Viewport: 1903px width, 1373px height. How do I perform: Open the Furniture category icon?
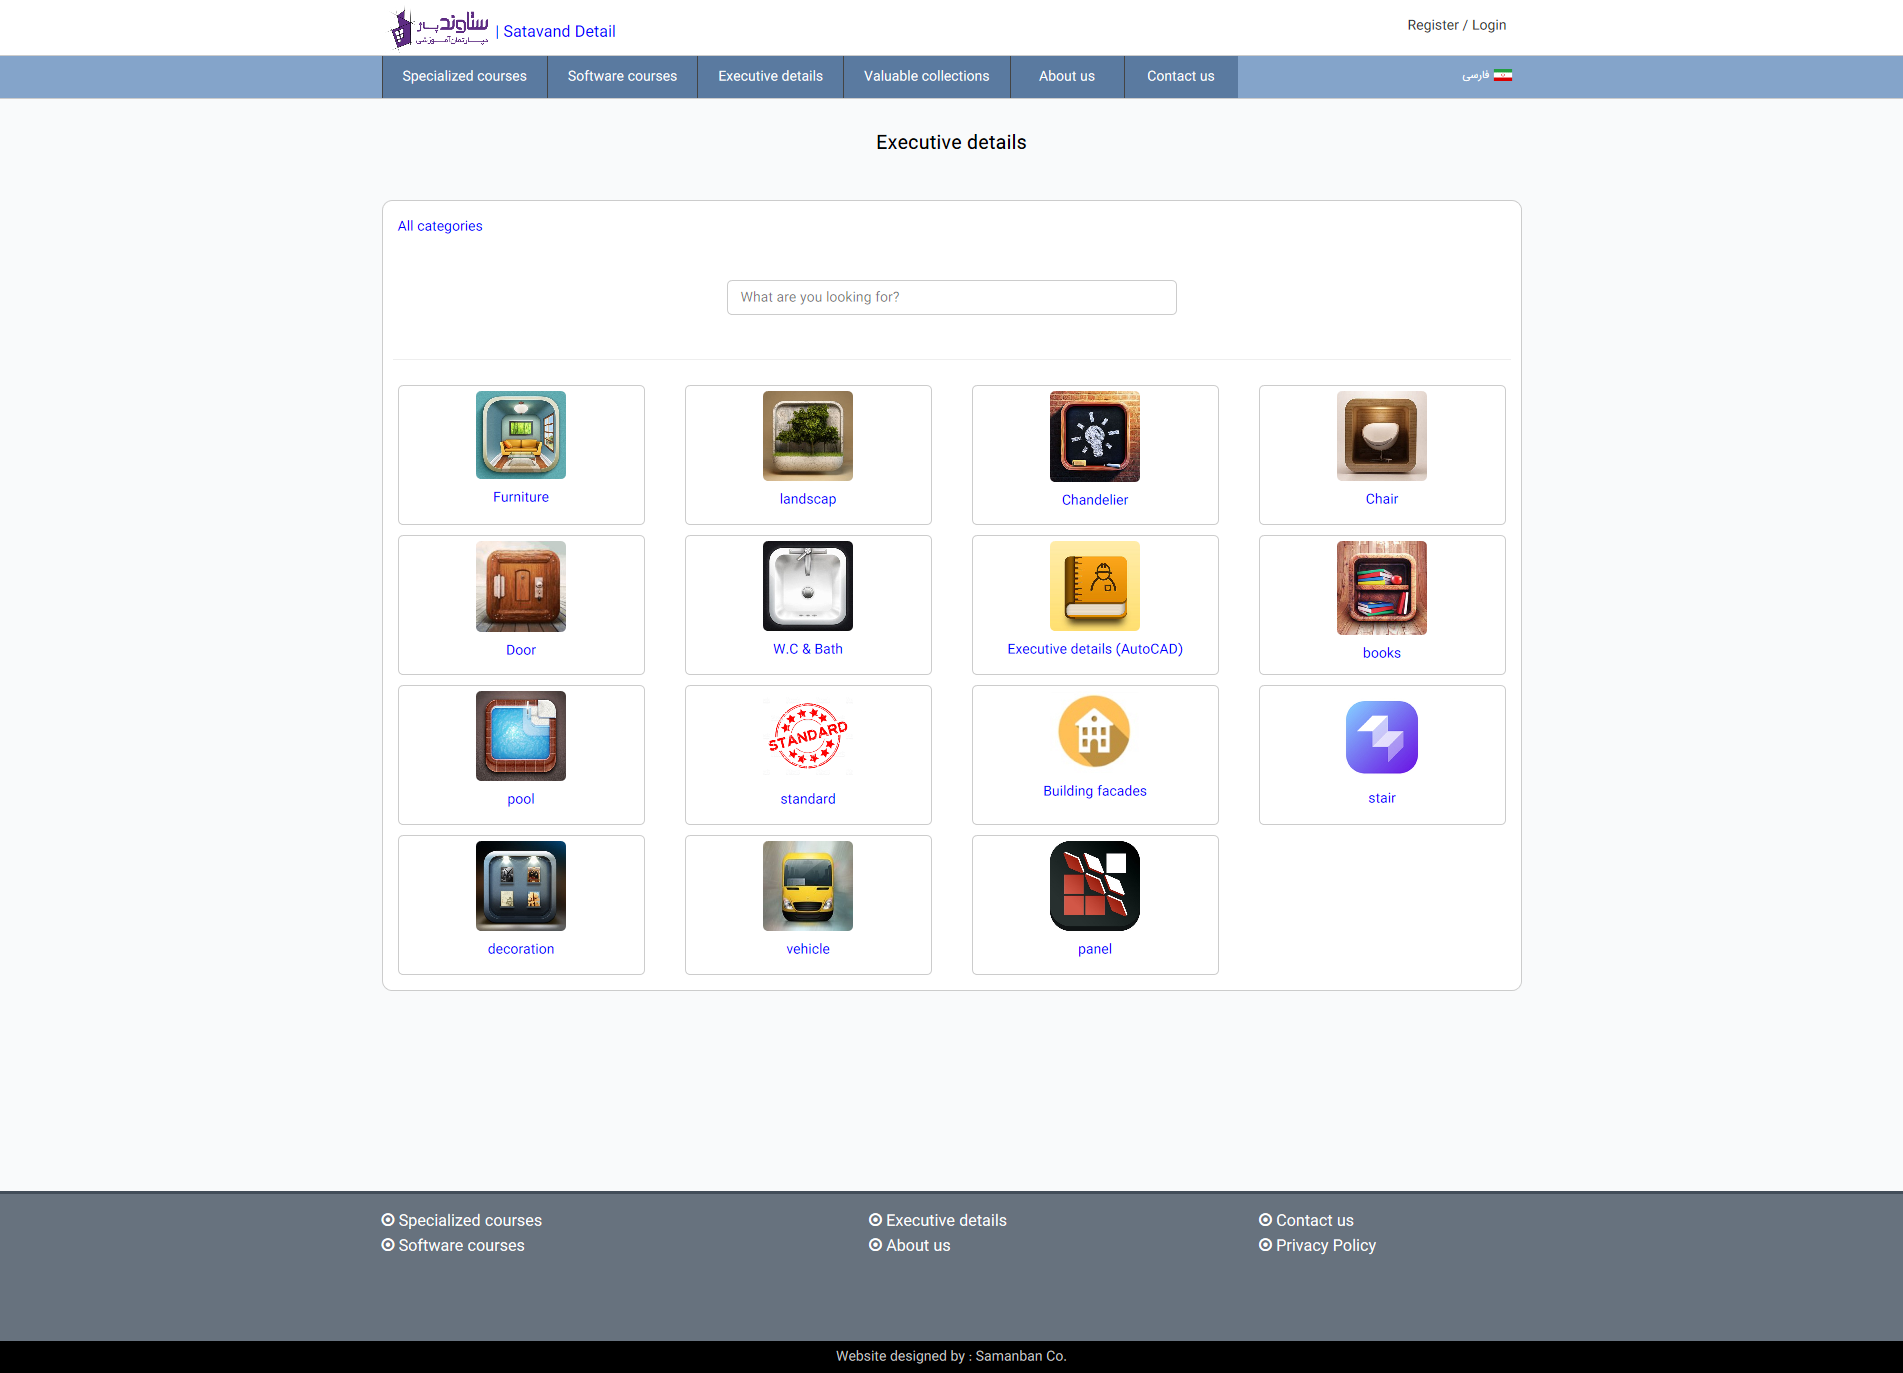click(x=521, y=435)
